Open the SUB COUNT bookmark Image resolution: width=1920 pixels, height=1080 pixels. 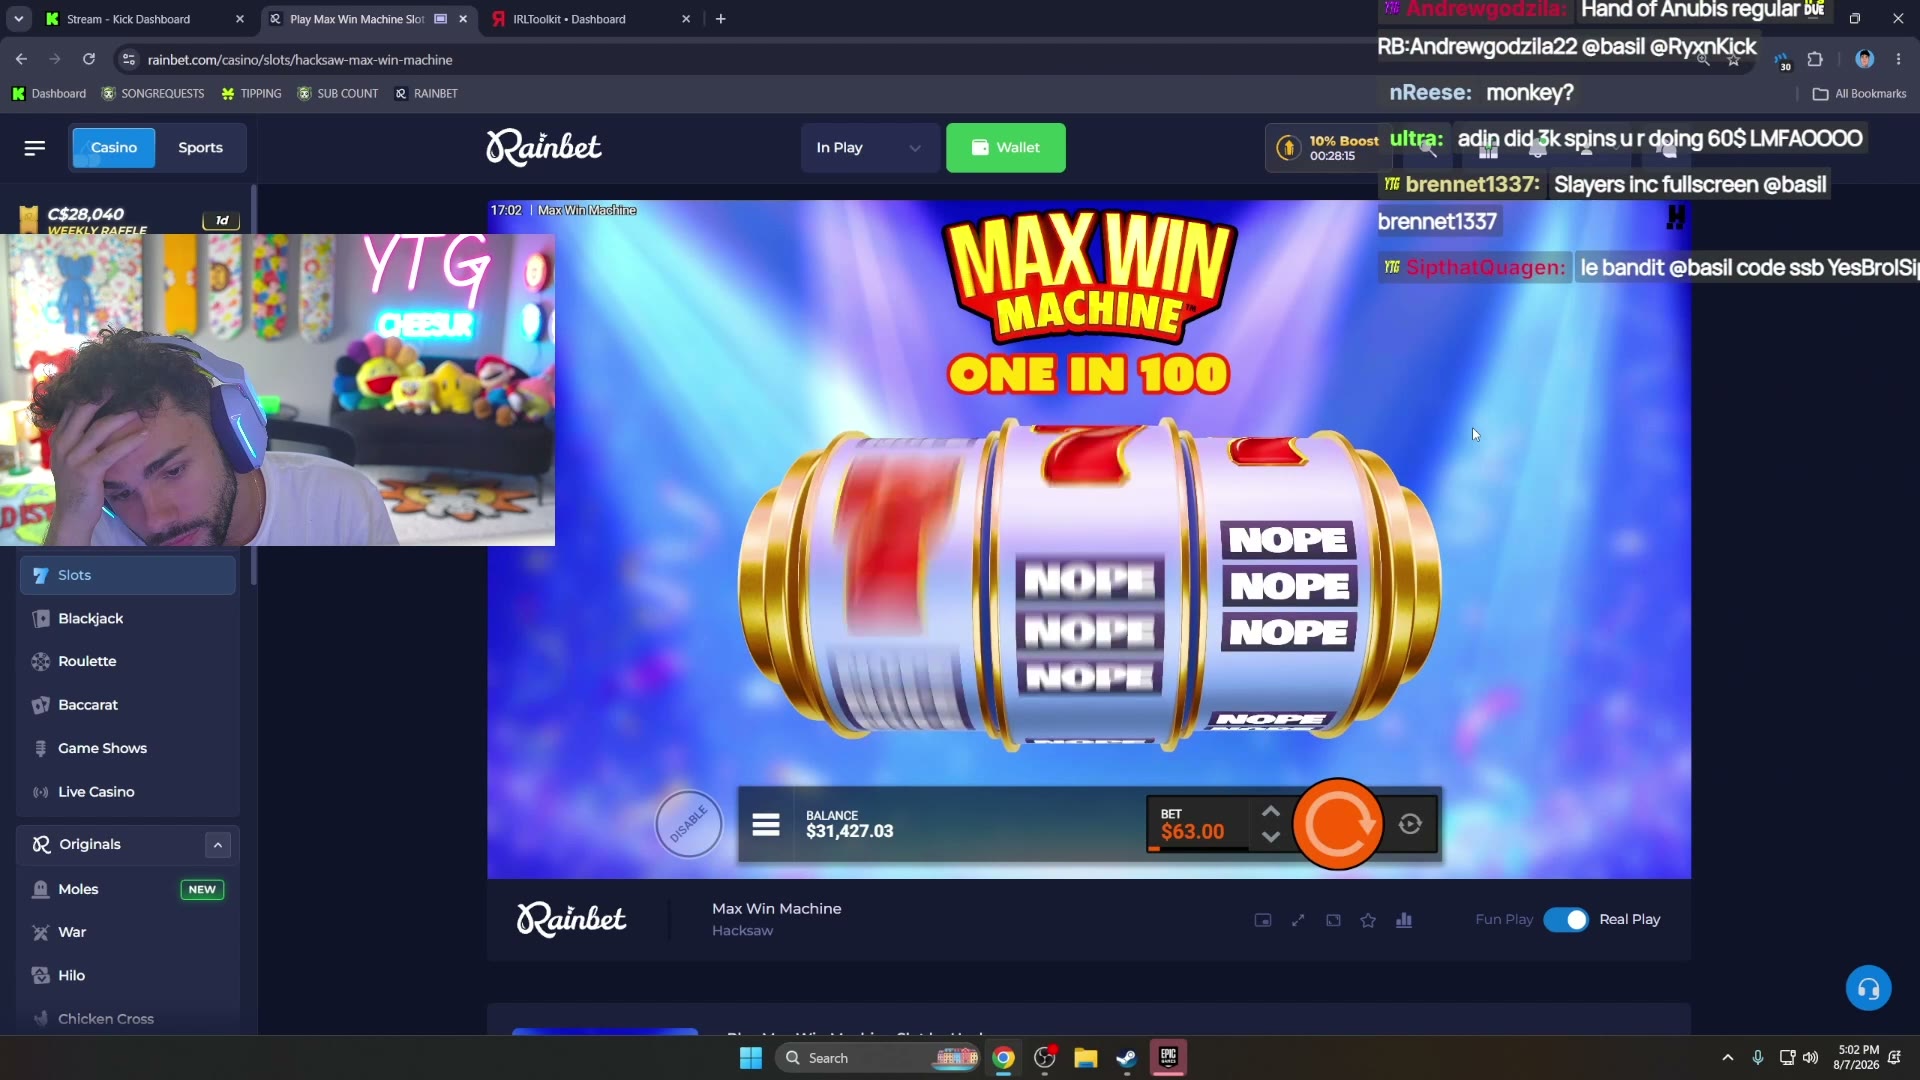pyautogui.click(x=338, y=94)
